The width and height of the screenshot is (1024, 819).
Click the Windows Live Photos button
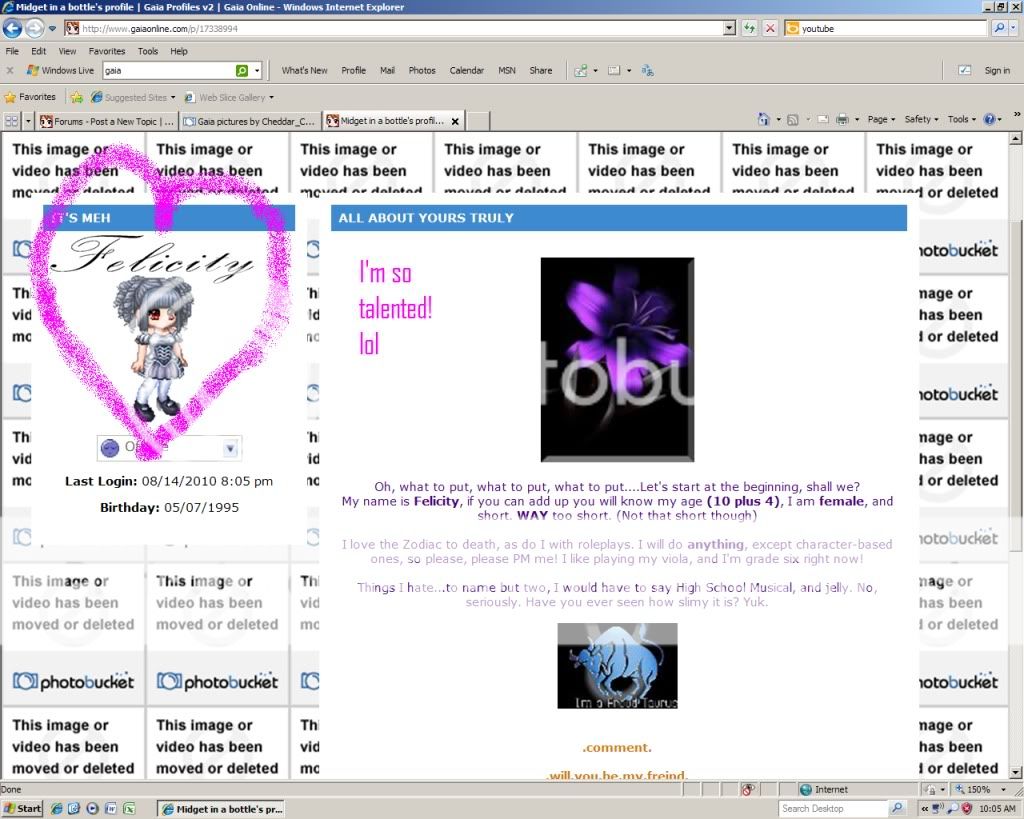click(x=422, y=71)
